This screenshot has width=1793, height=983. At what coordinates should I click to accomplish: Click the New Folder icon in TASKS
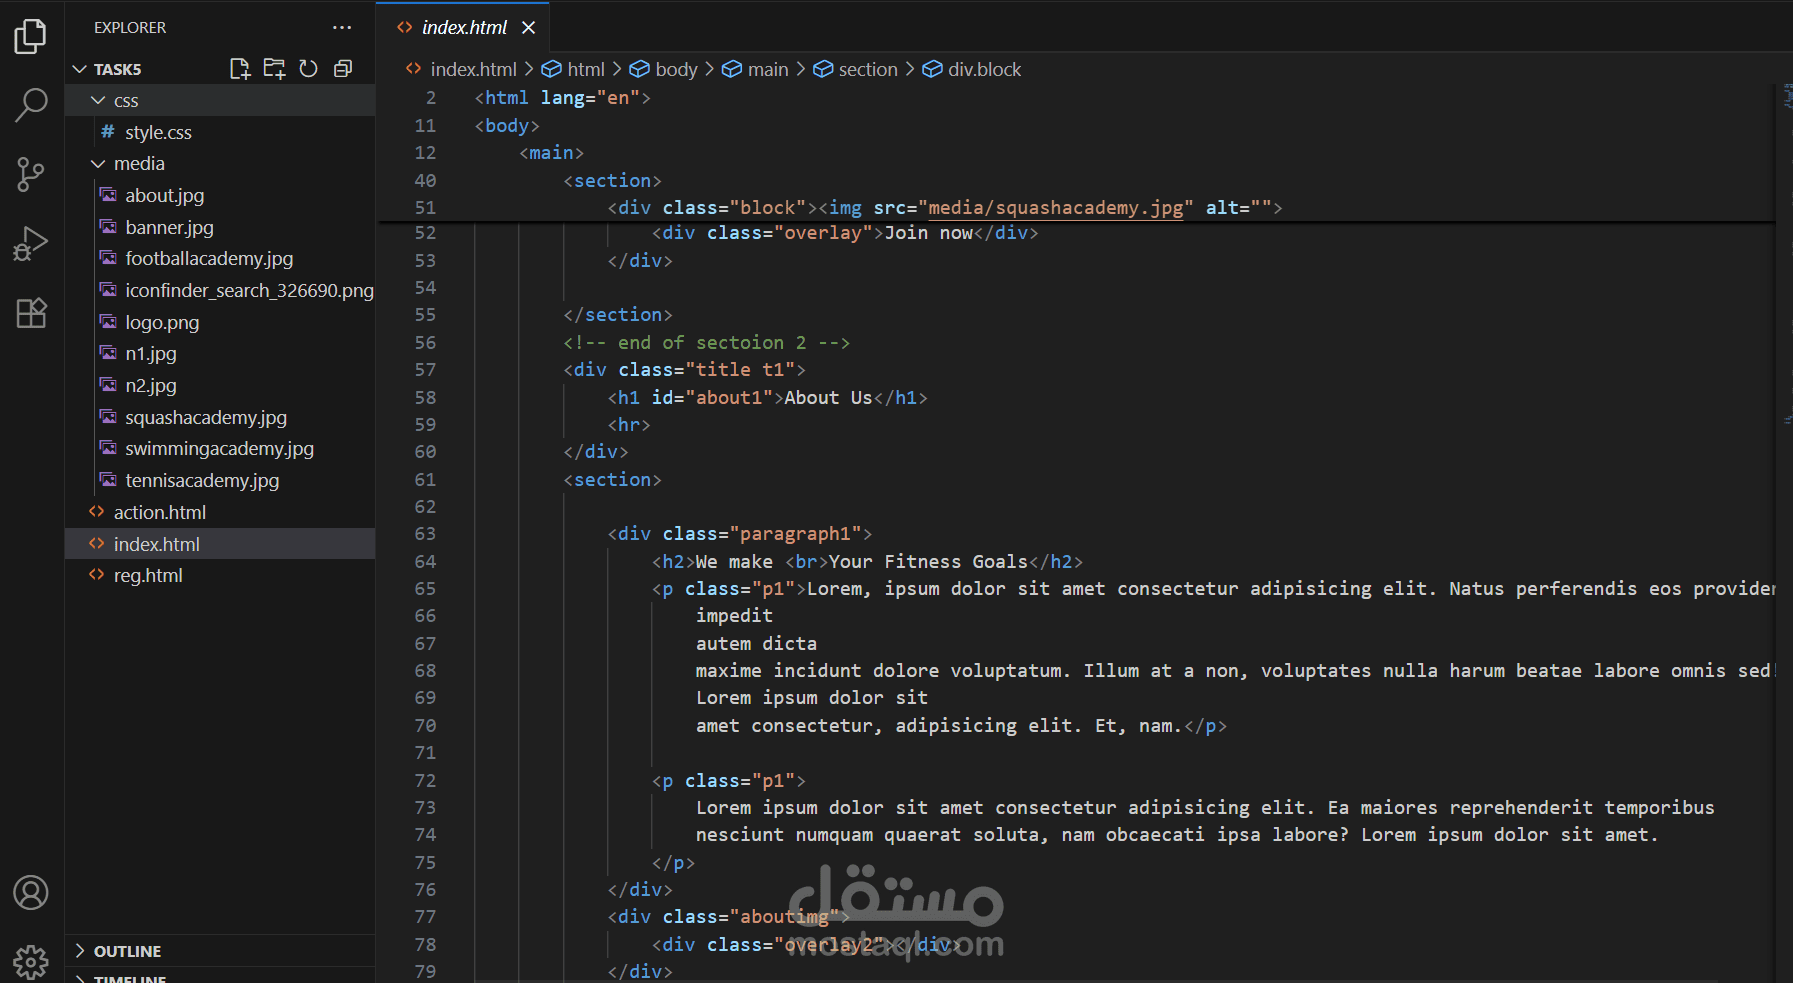(274, 69)
